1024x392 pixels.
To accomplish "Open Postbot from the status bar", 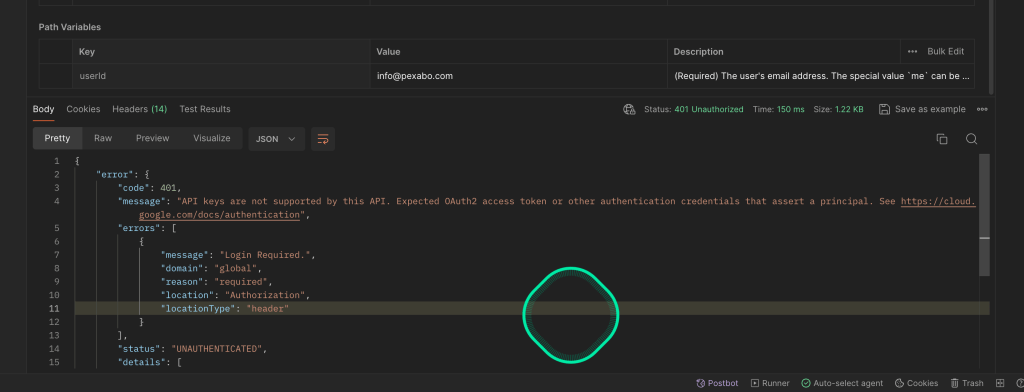I will (717, 384).
